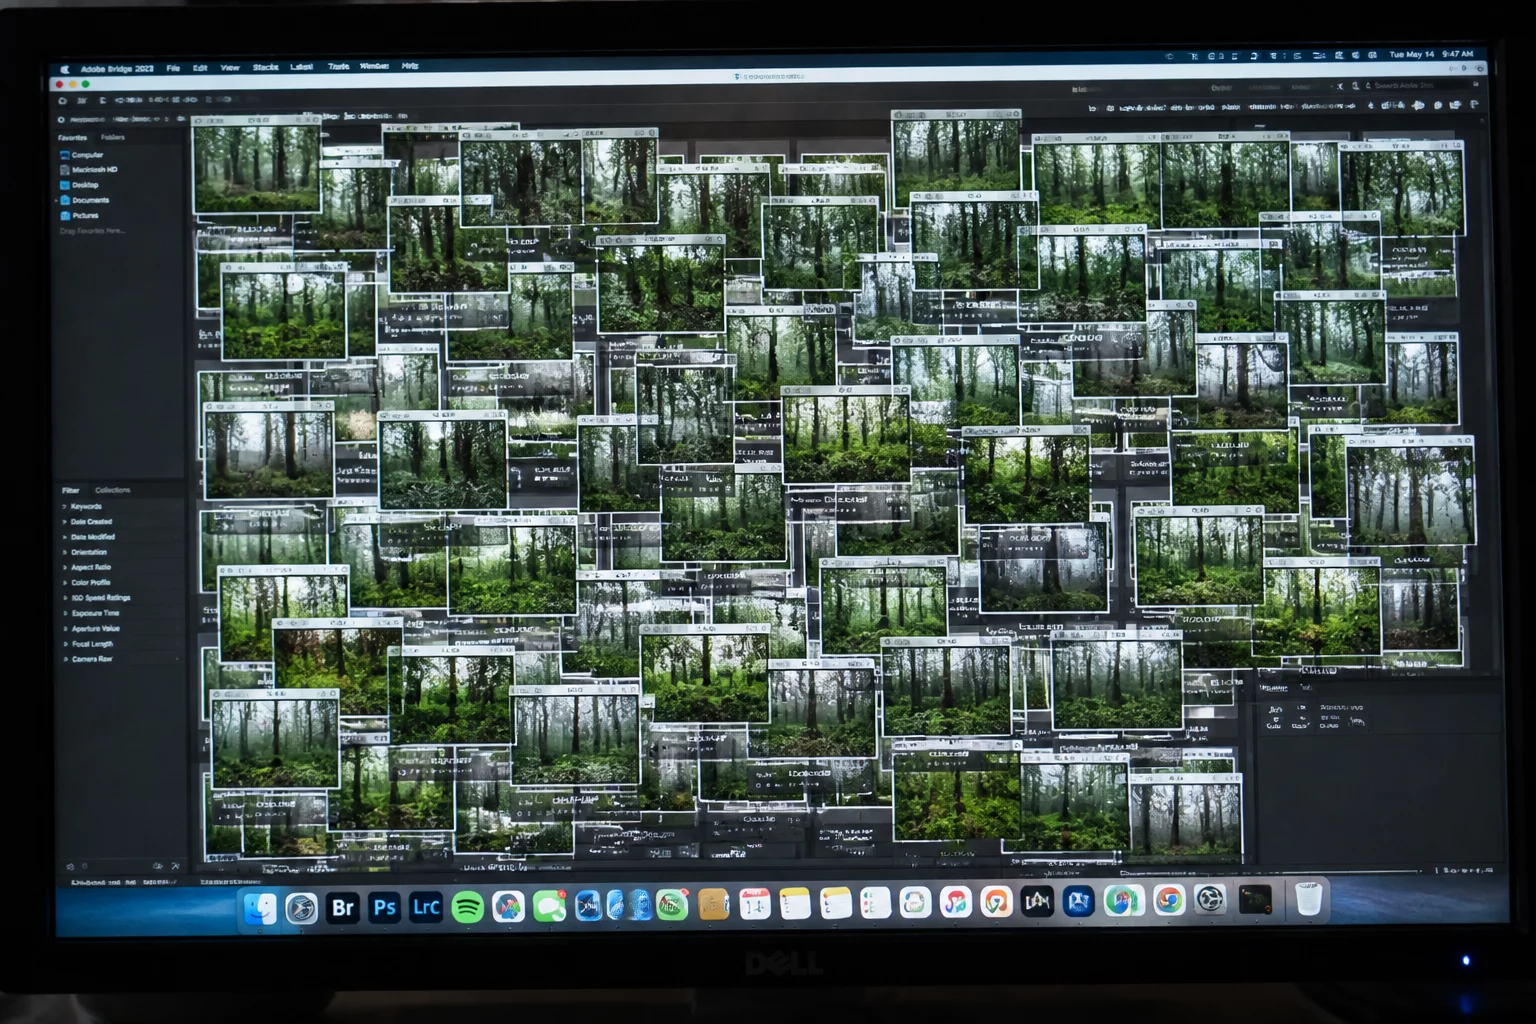The width and height of the screenshot is (1536, 1024).
Task: Expand the Exposure Time filter
Action: click(65, 613)
